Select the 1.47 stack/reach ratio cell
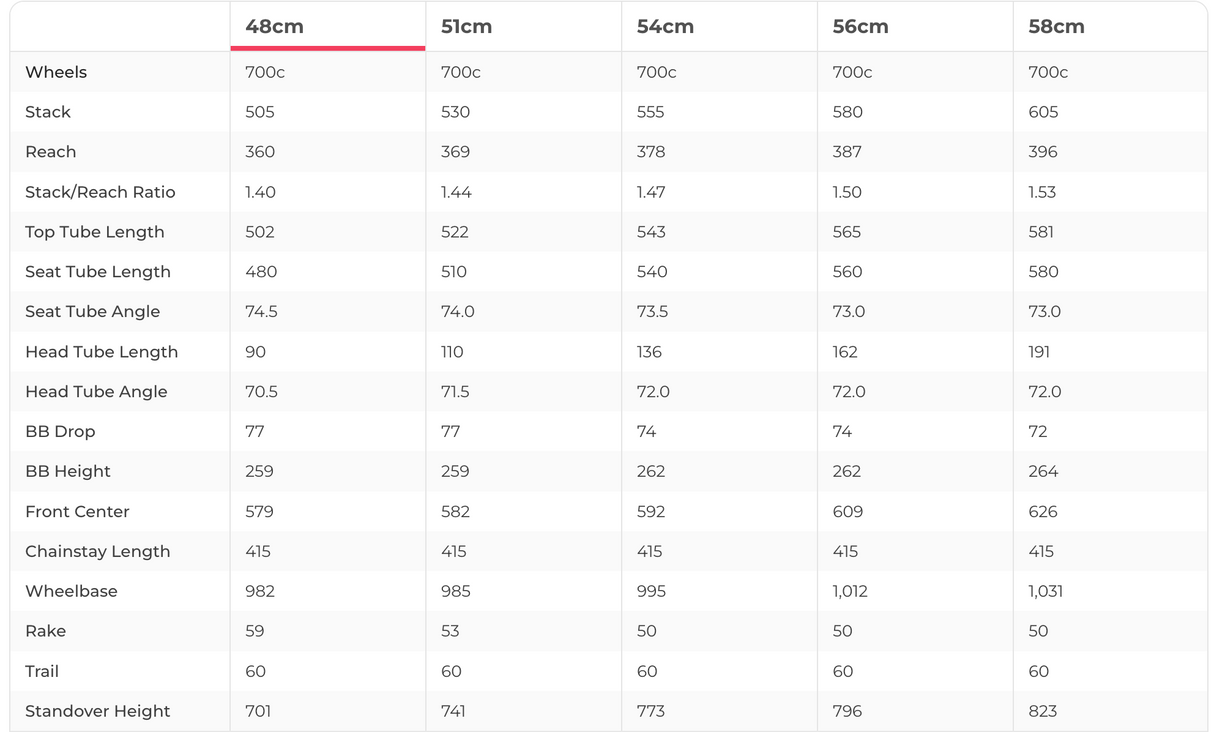The height and width of the screenshot is (732, 1214). tap(651, 192)
